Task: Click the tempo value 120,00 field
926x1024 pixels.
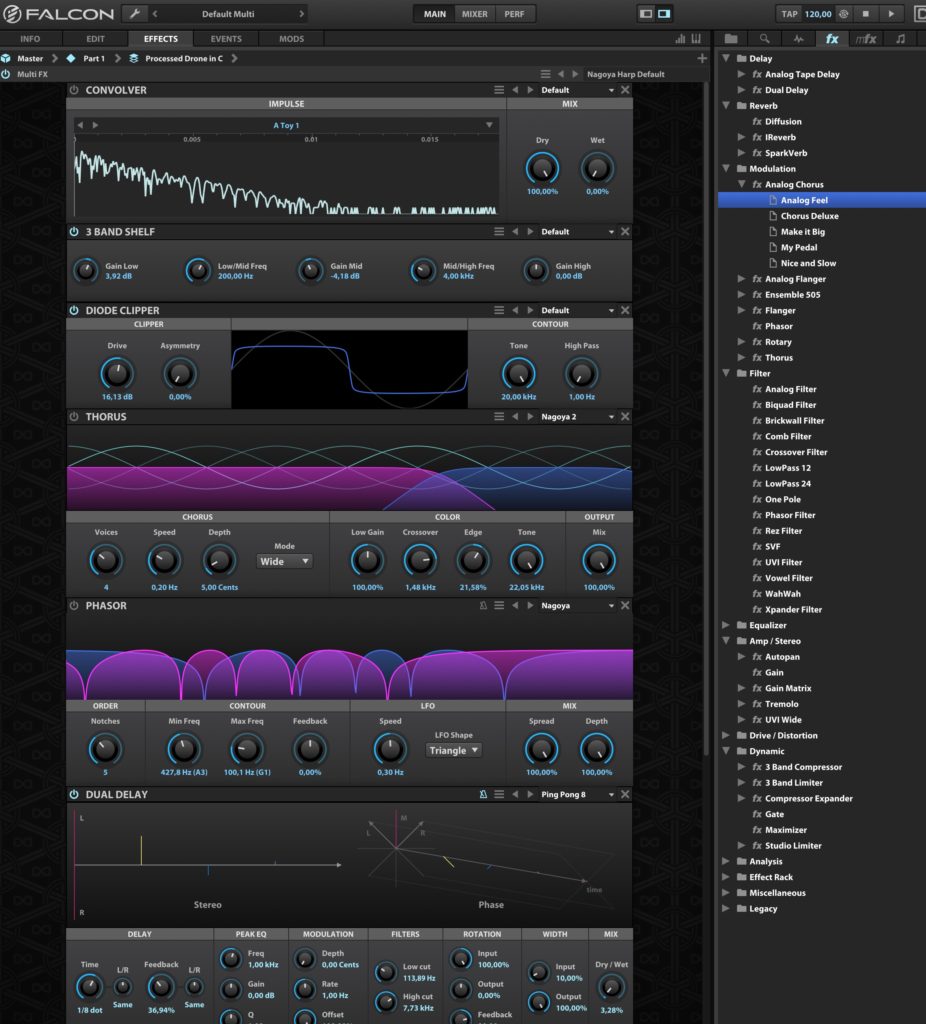Action: [818, 14]
